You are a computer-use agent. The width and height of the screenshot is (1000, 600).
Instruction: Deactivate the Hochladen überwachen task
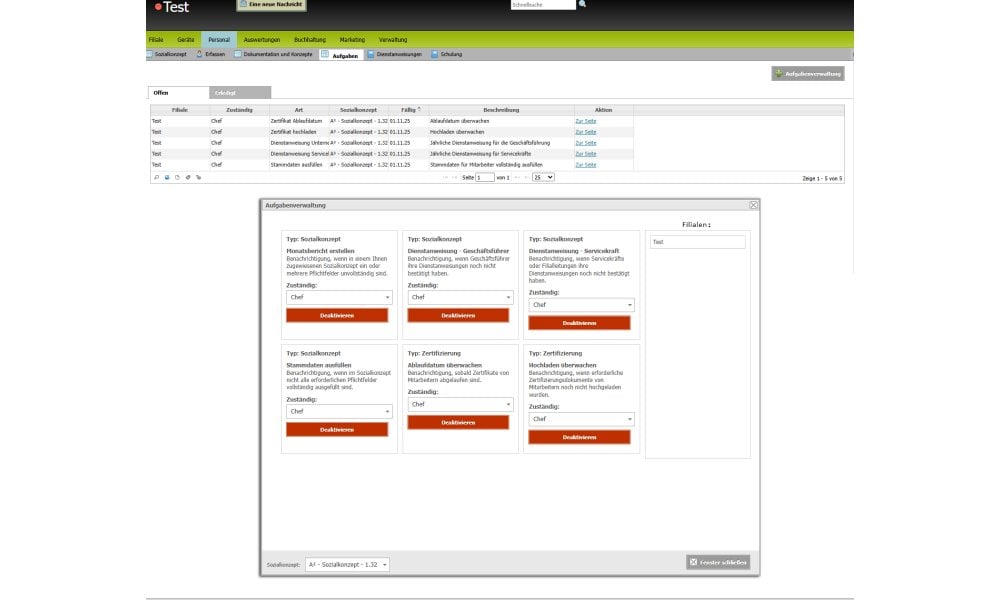[x=579, y=437]
